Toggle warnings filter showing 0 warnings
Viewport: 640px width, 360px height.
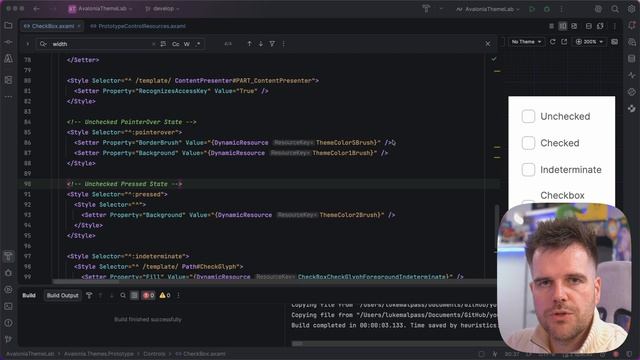(x=165, y=295)
